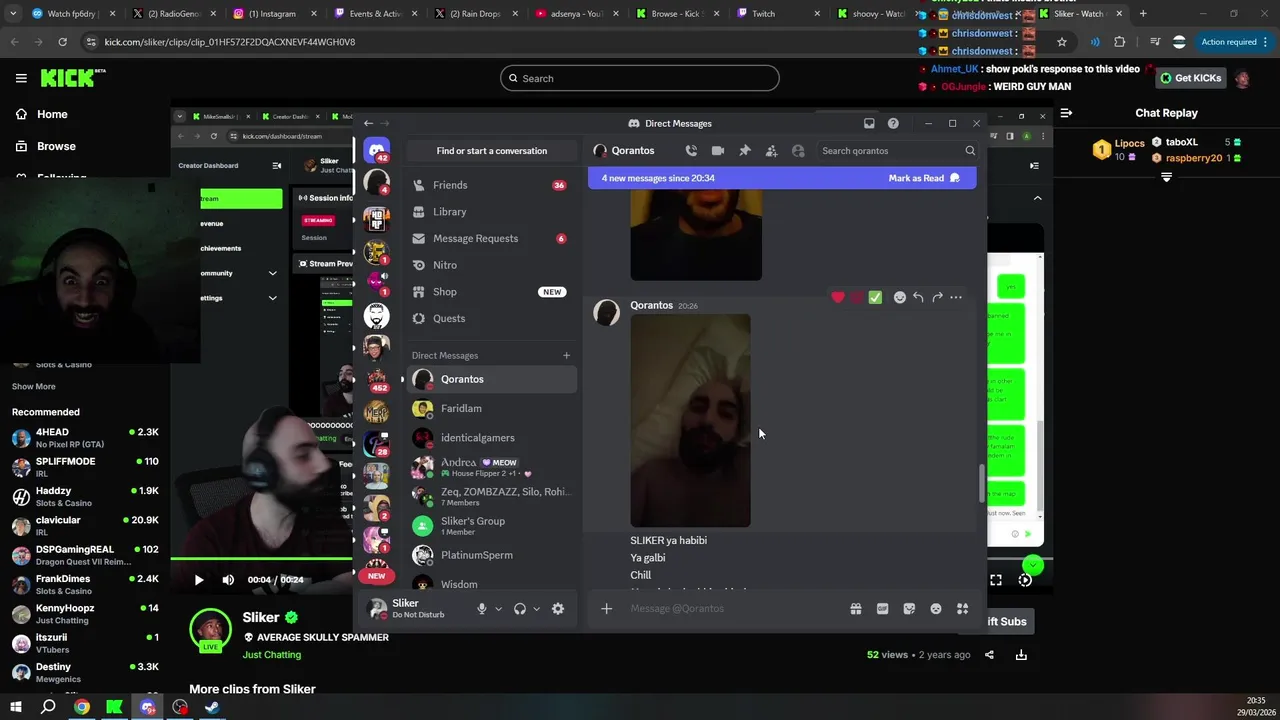Click Find or start a conversation
Image resolution: width=1280 pixels, height=720 pixels.
click(491, 151)
